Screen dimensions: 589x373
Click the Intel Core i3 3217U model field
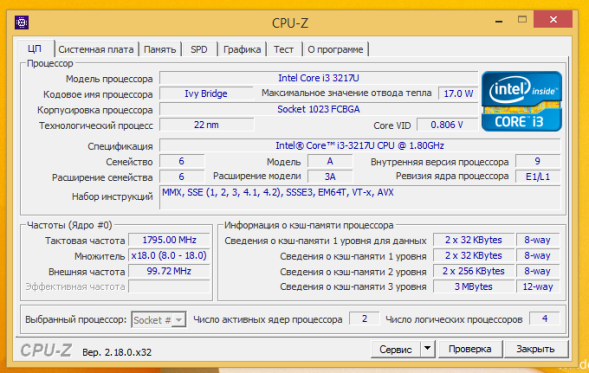point(319,78)
